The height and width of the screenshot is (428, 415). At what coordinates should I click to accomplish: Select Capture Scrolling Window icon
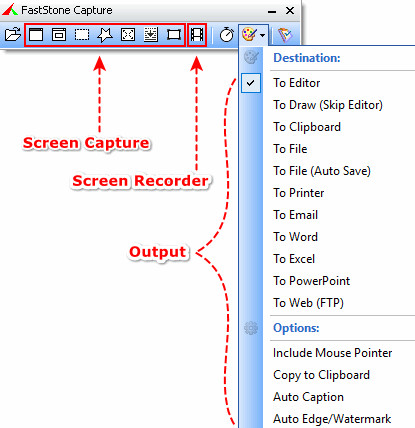[x=151, y=34]
